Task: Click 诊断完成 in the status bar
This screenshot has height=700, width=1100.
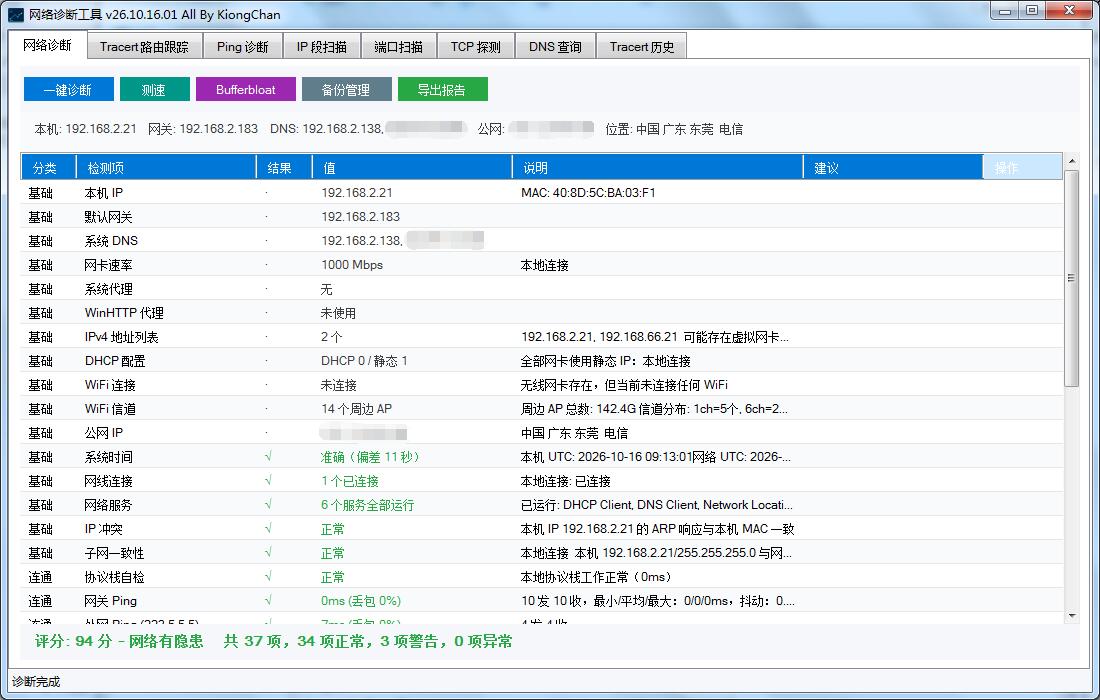Action: [36, 682]
